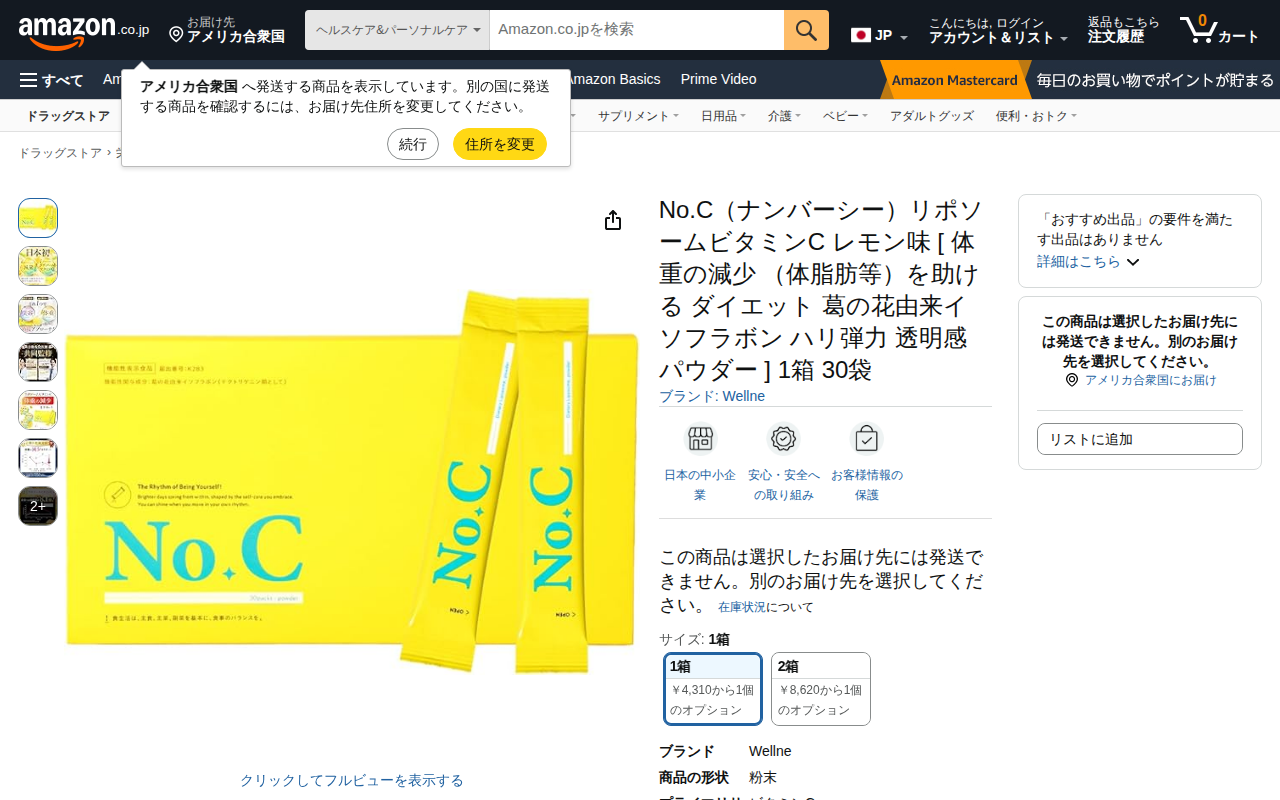Select the 2箱 size option
Screen dimensions: 1280x800
click(x=821, y=688)
